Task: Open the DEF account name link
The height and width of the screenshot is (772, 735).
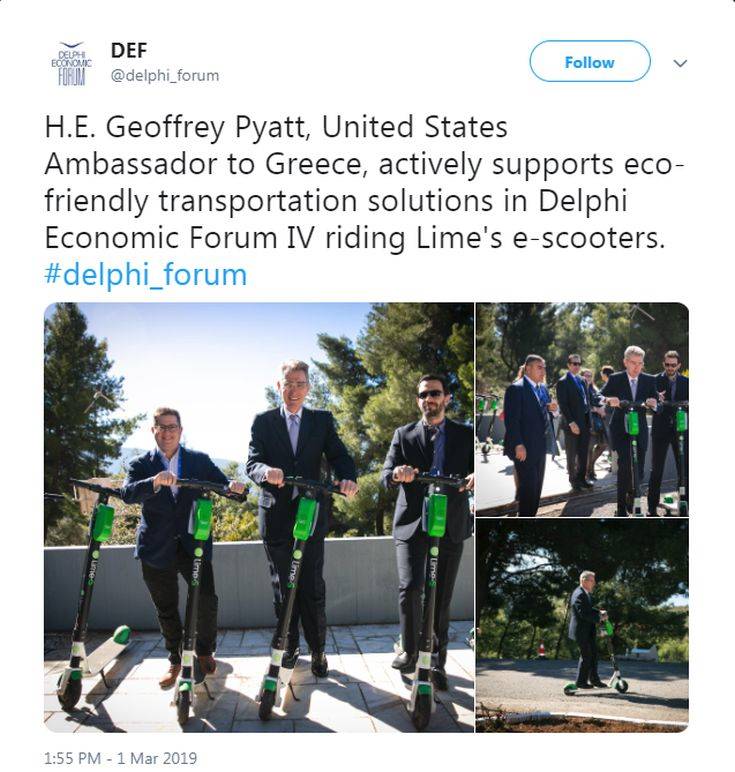Action: (129, 50)
